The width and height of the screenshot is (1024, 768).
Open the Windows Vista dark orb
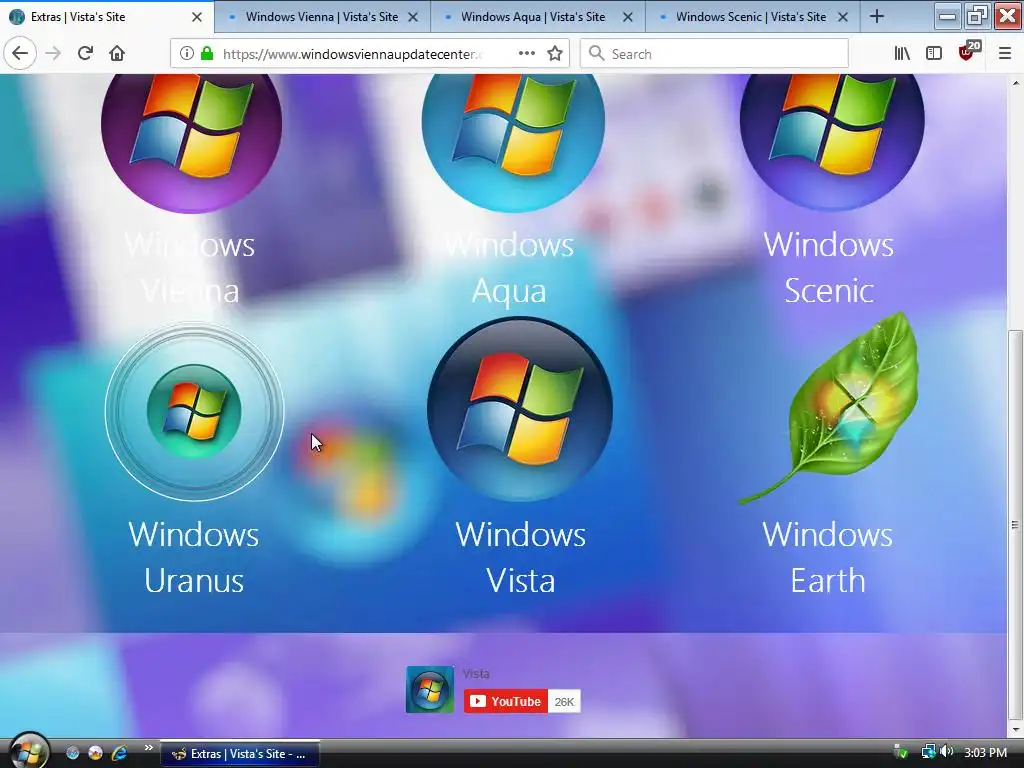click(520, 409)
